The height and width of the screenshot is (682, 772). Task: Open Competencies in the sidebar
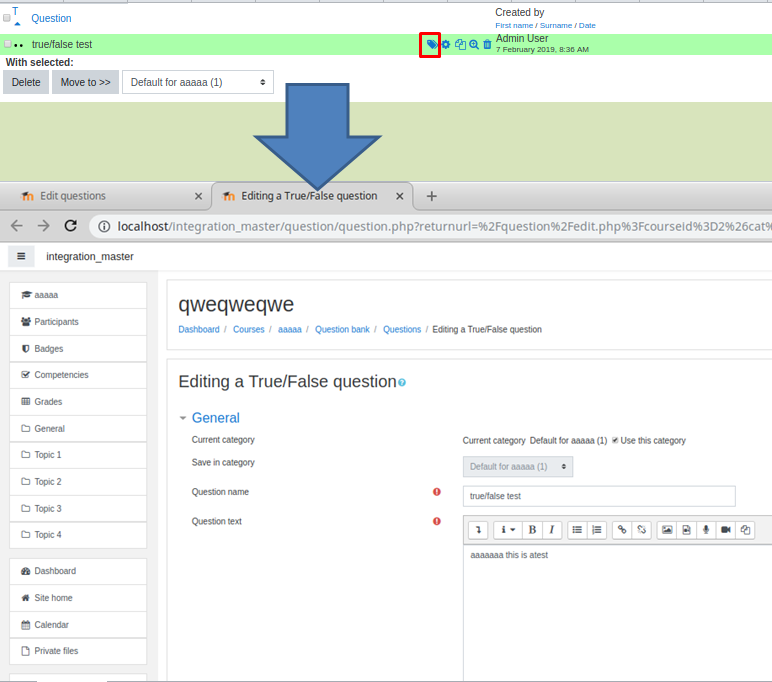coord(78,375)
